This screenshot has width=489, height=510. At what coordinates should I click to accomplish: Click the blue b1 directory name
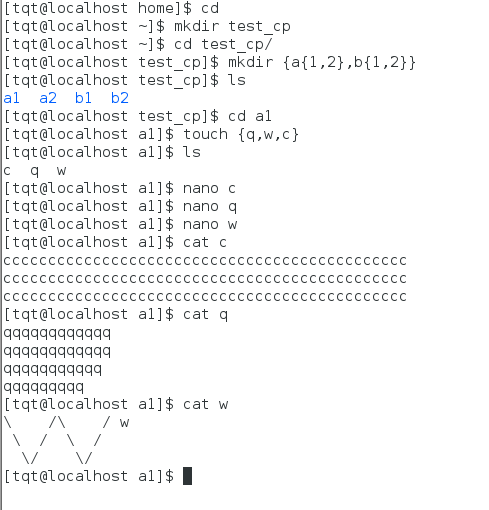[83, 98]
